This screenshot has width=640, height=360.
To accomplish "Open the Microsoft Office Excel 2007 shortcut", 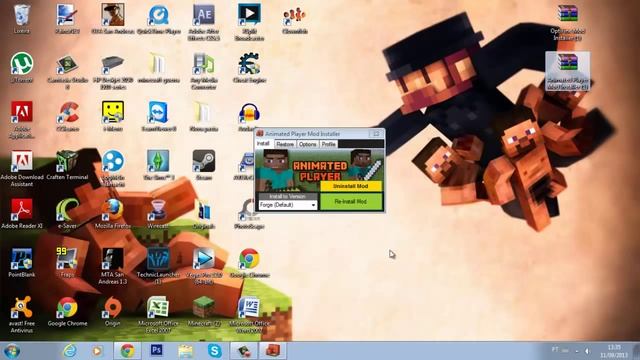I will (x=158, y=315).
